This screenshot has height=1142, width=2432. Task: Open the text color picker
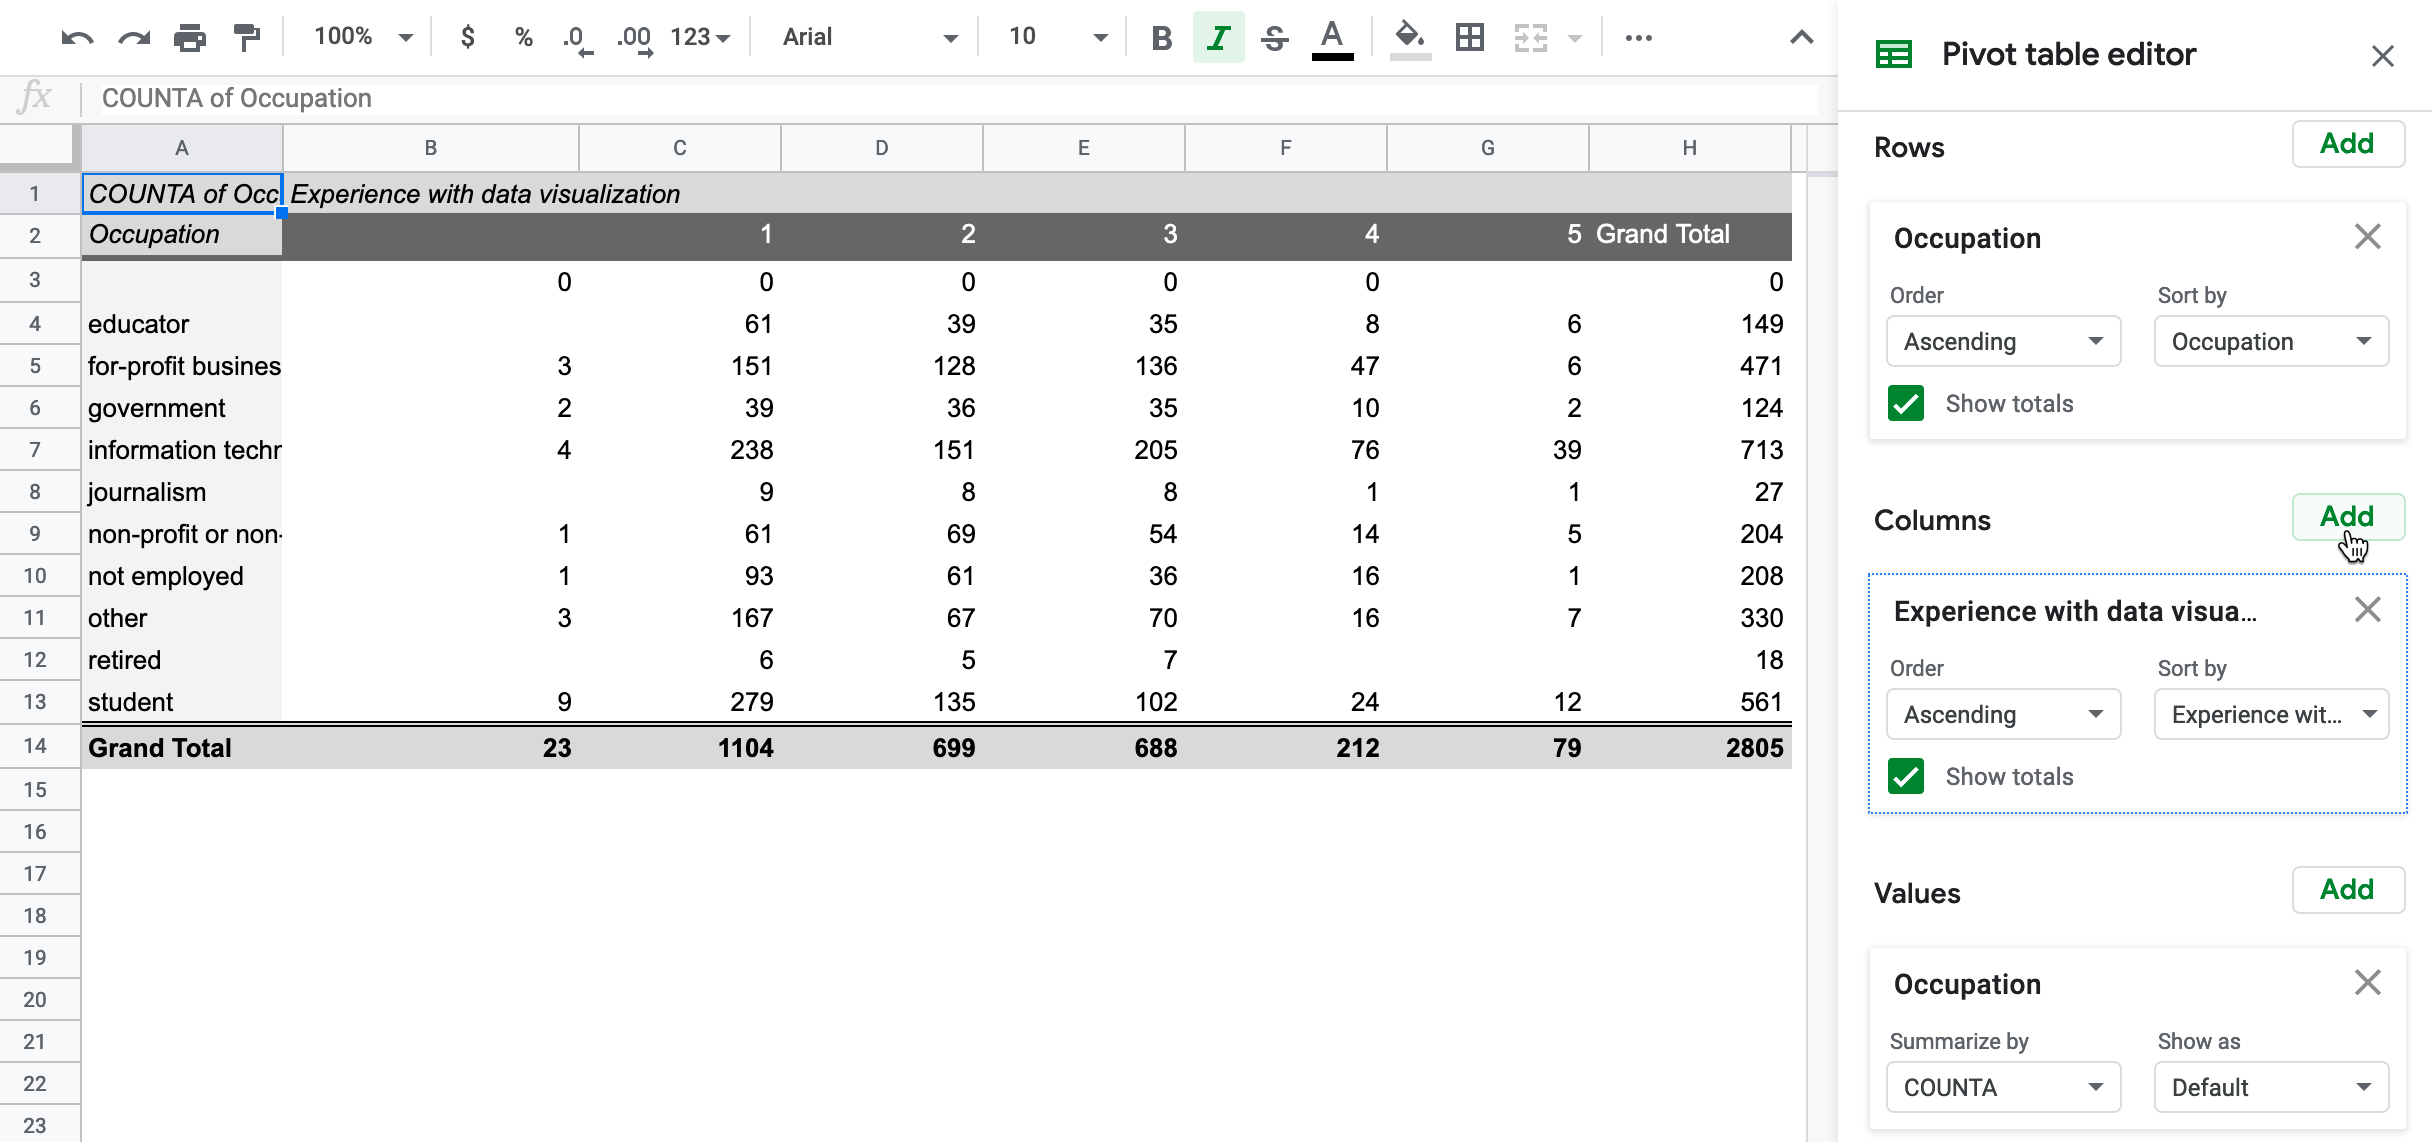coord(1332,38)
